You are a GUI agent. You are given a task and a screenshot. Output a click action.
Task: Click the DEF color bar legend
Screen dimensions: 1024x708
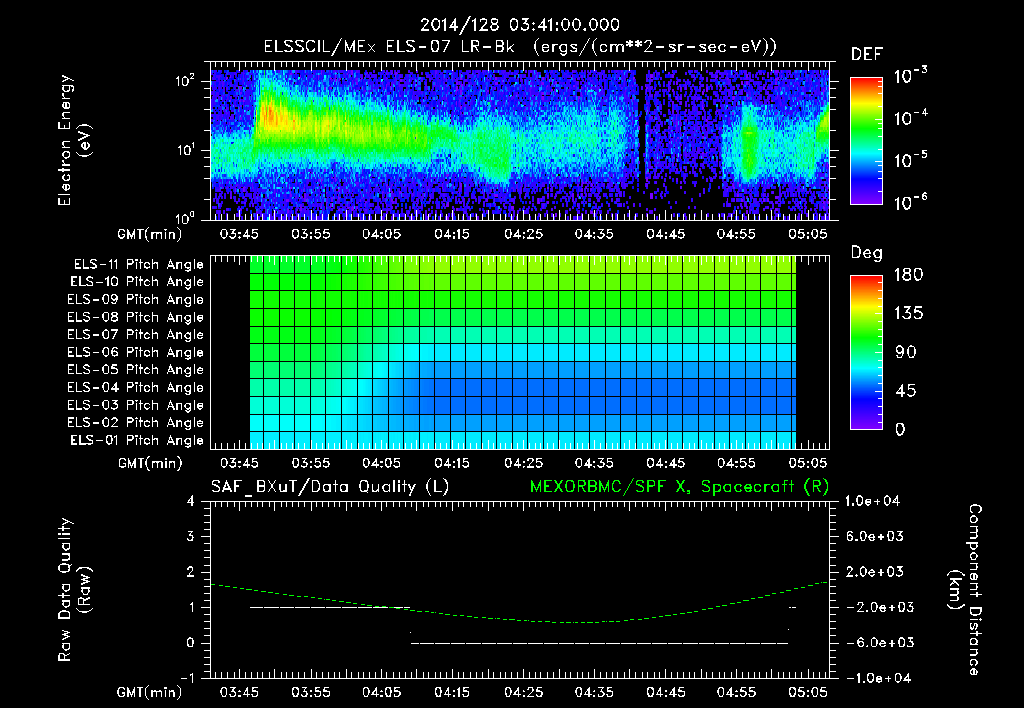[x=866, y=140]
